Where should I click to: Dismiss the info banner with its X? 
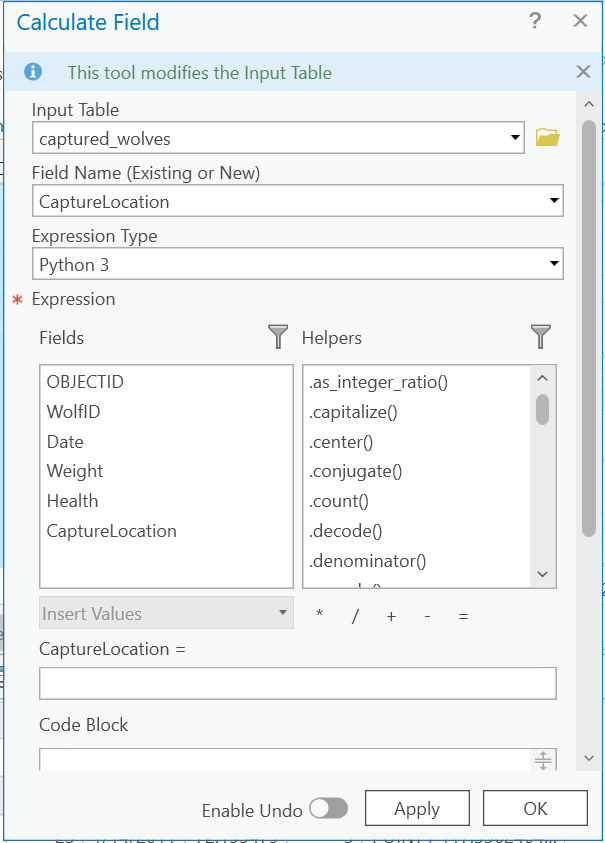(x=583, y=72)
